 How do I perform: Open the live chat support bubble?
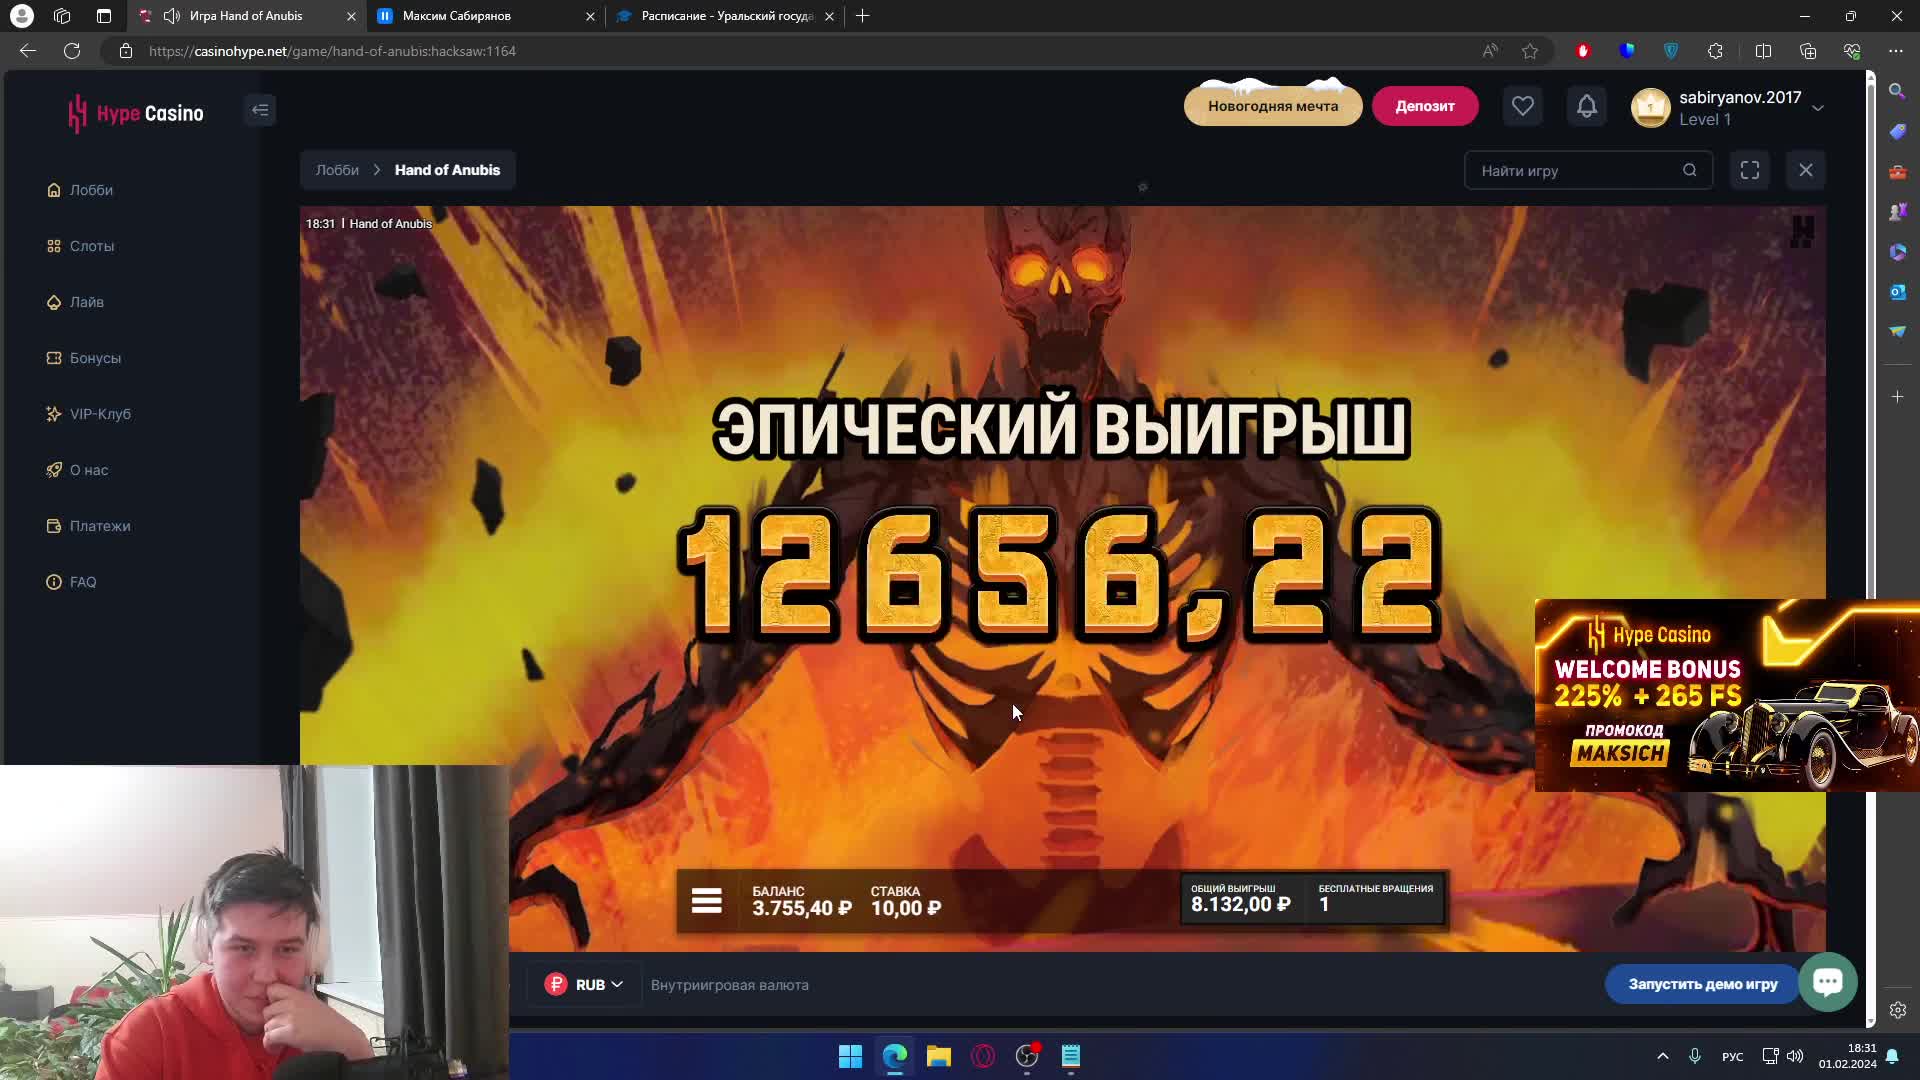click(x=1827, y=982)
